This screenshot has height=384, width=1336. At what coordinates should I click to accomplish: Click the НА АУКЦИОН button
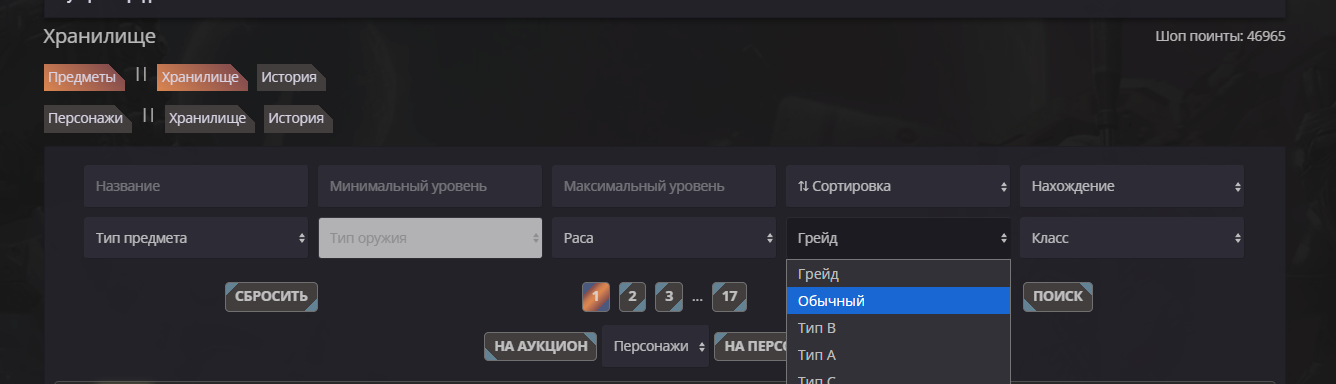(x=541, y=347)
